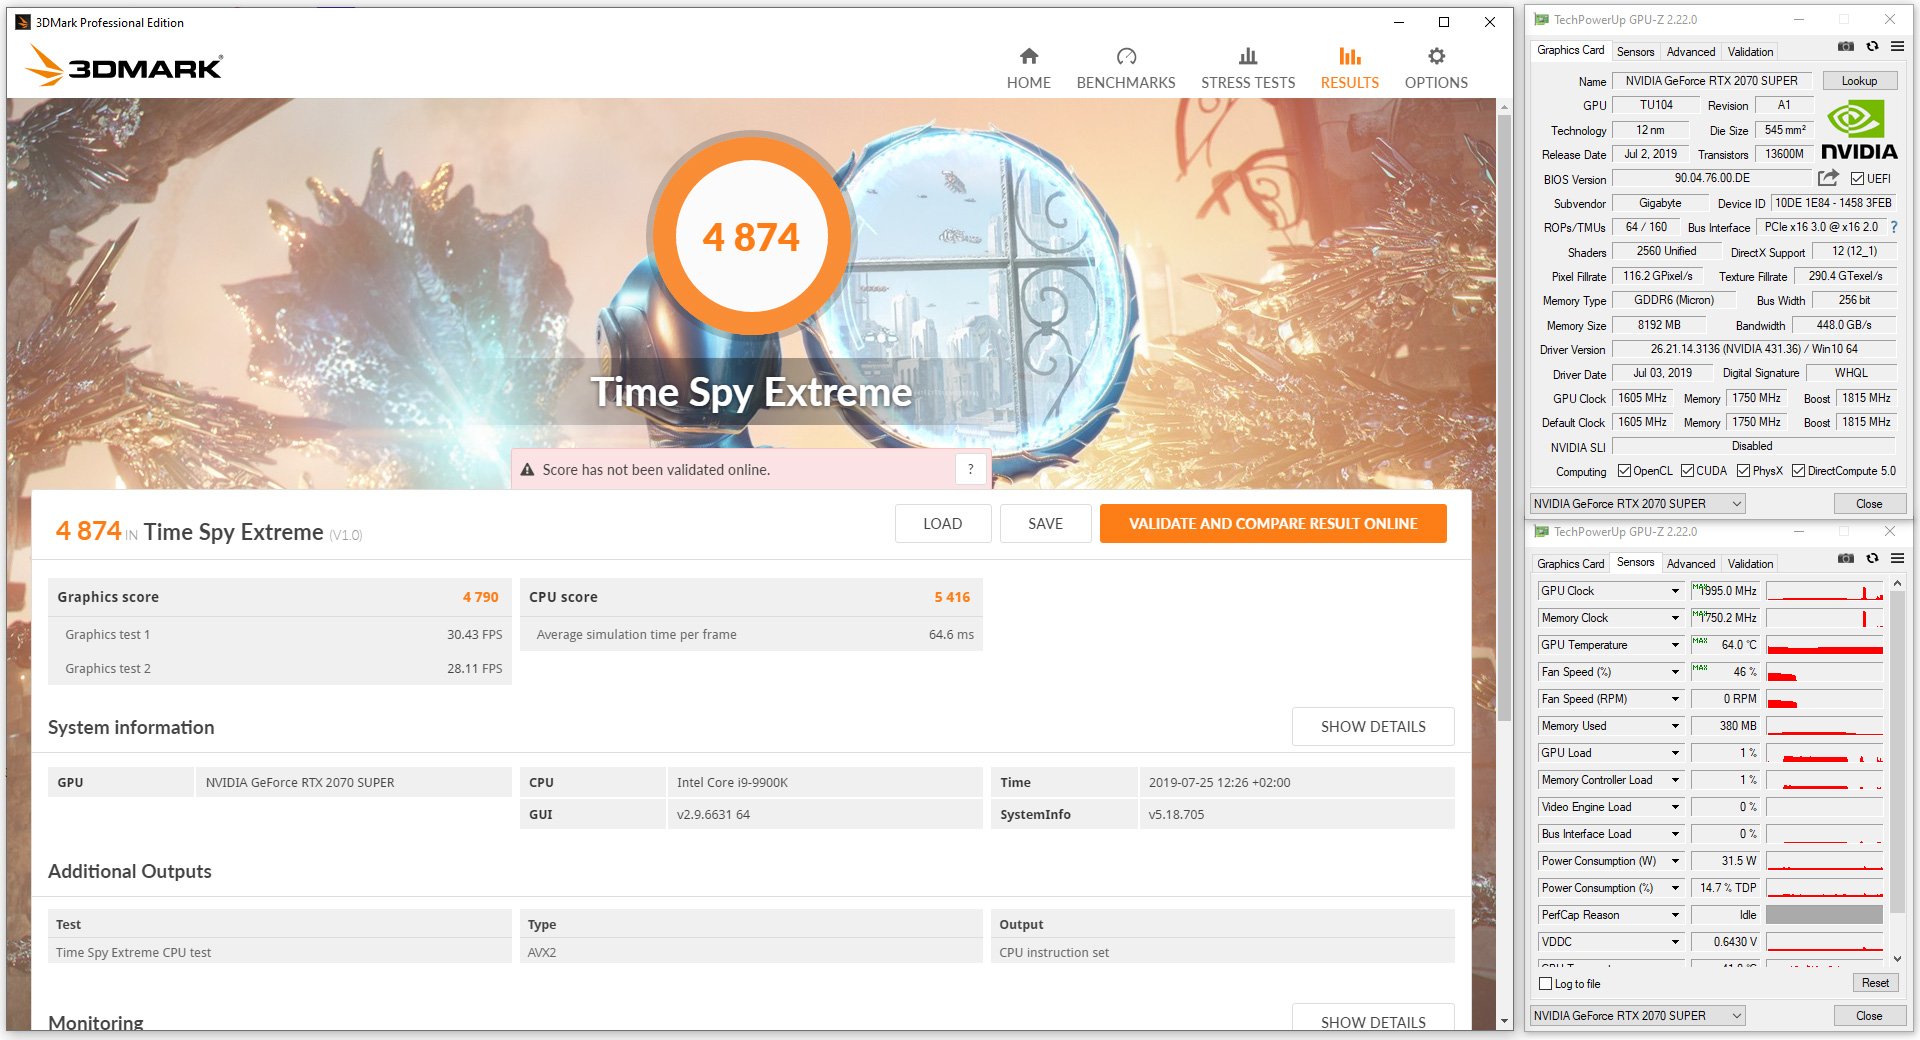Image resolution: width=1920 pixels, height=1040 pixels.
Task: Show details for Monitoring section
Action: pos(1373,1019)
